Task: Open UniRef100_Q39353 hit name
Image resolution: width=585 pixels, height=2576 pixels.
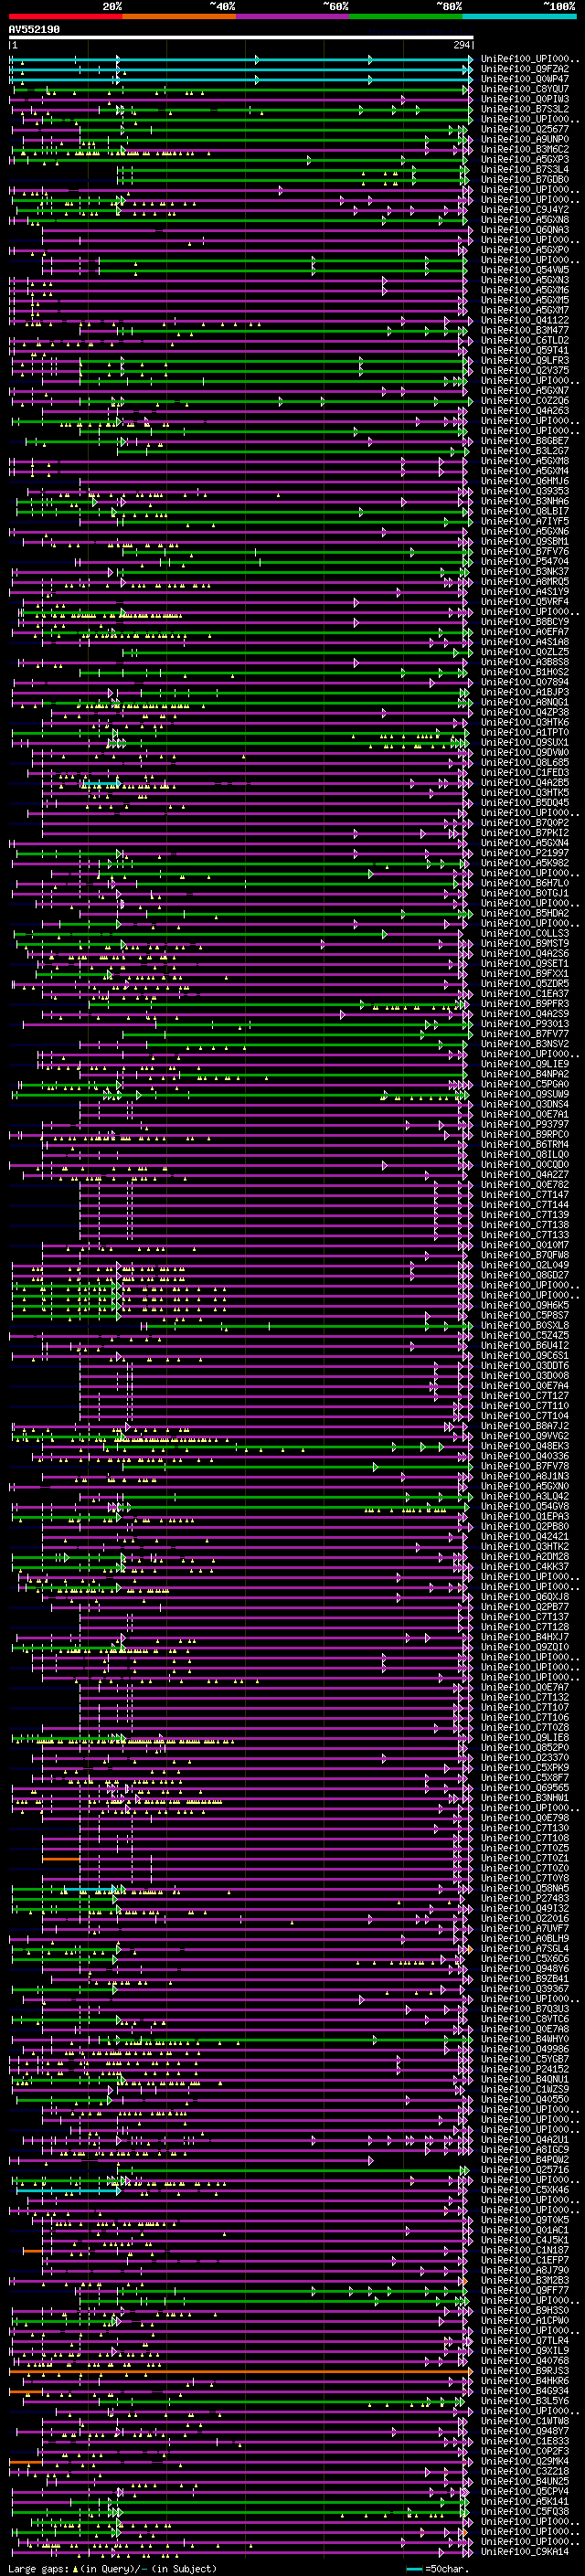Action: 525,491
